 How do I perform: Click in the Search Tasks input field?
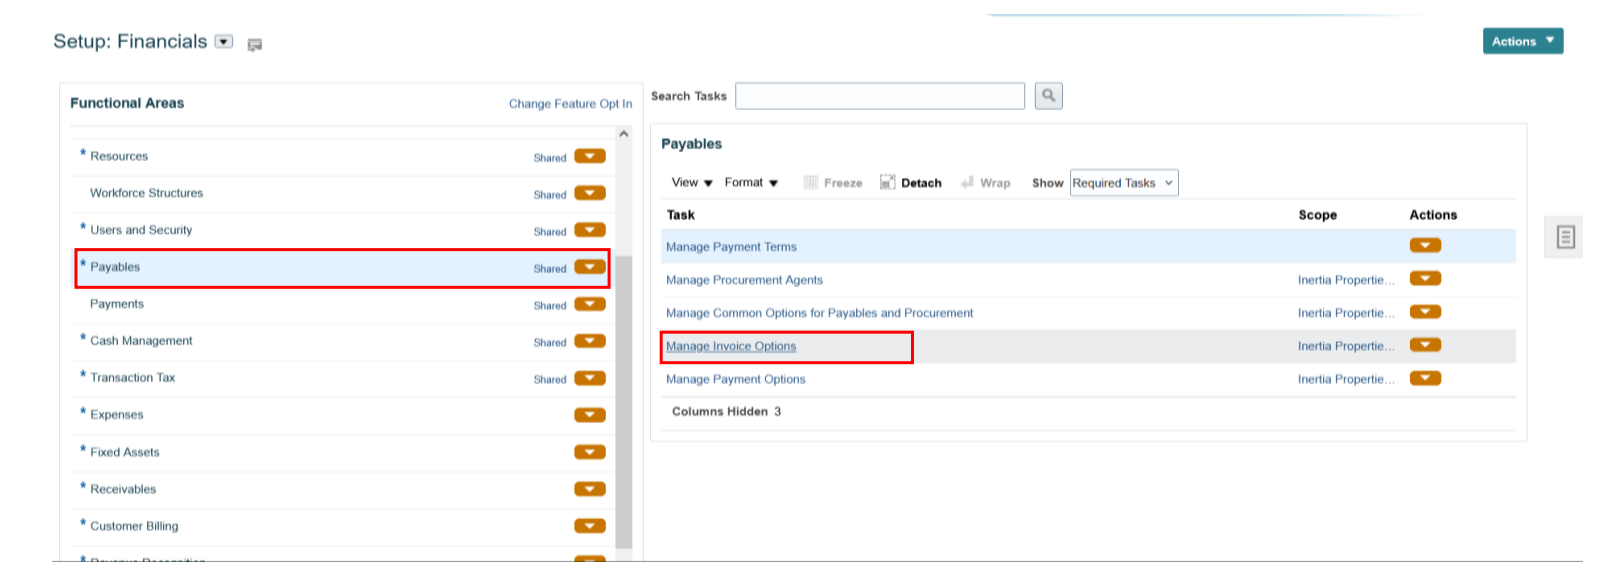[x=880, y=96]
